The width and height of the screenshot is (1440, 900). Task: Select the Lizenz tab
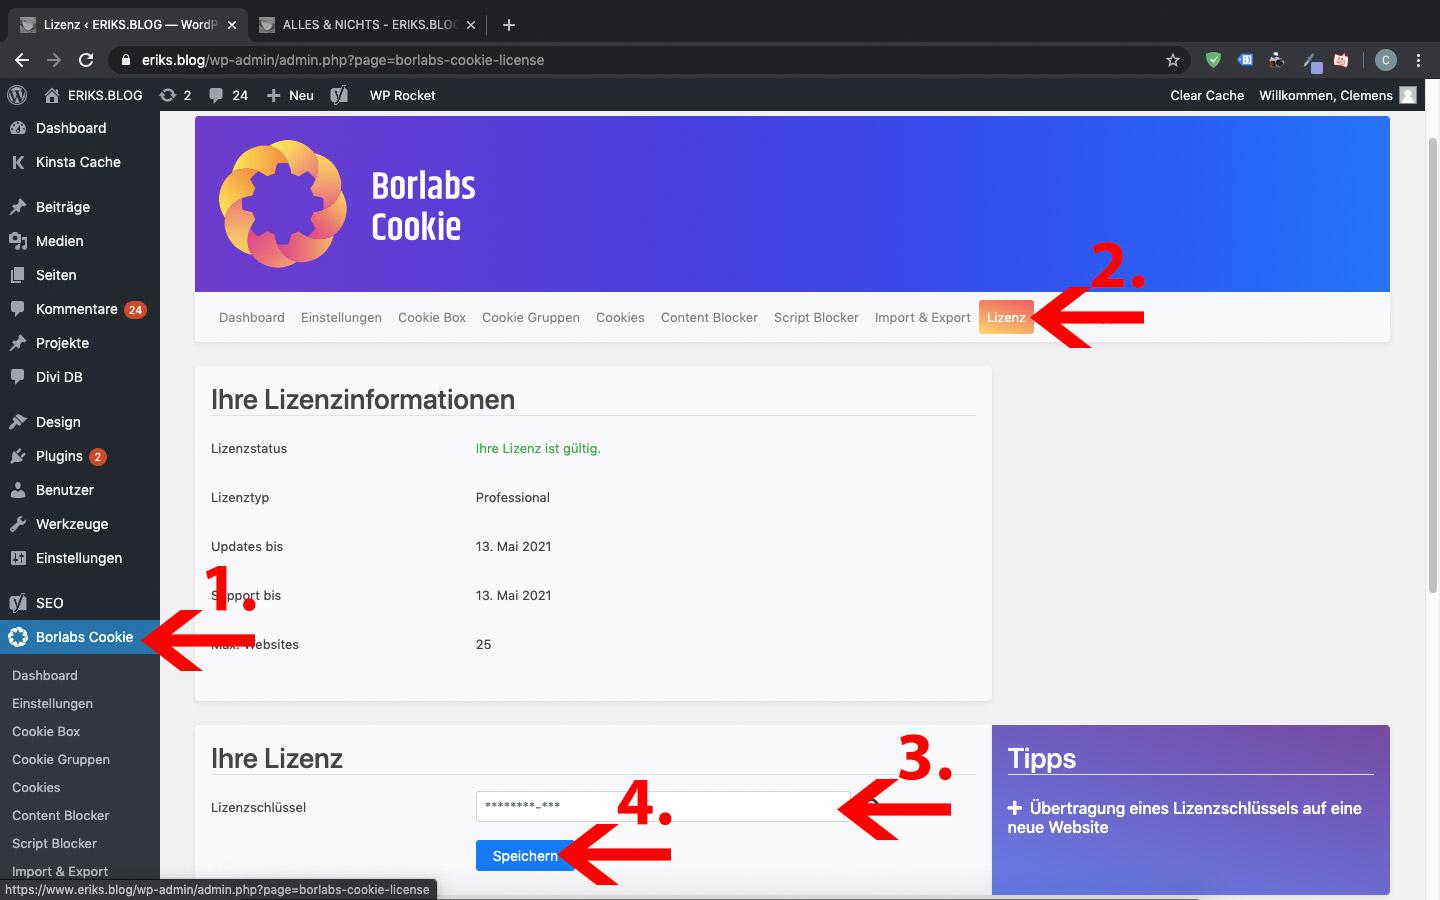[1006, 317]
